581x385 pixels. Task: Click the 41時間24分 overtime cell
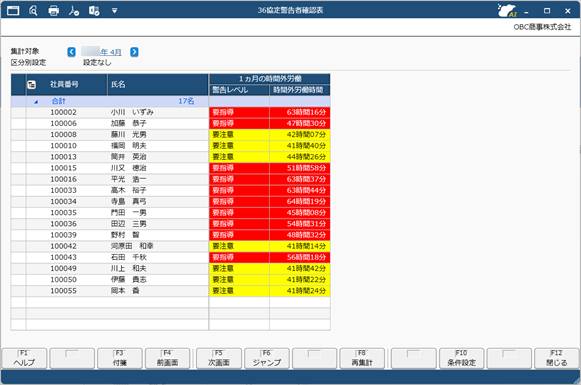click(x=300, y=291)
